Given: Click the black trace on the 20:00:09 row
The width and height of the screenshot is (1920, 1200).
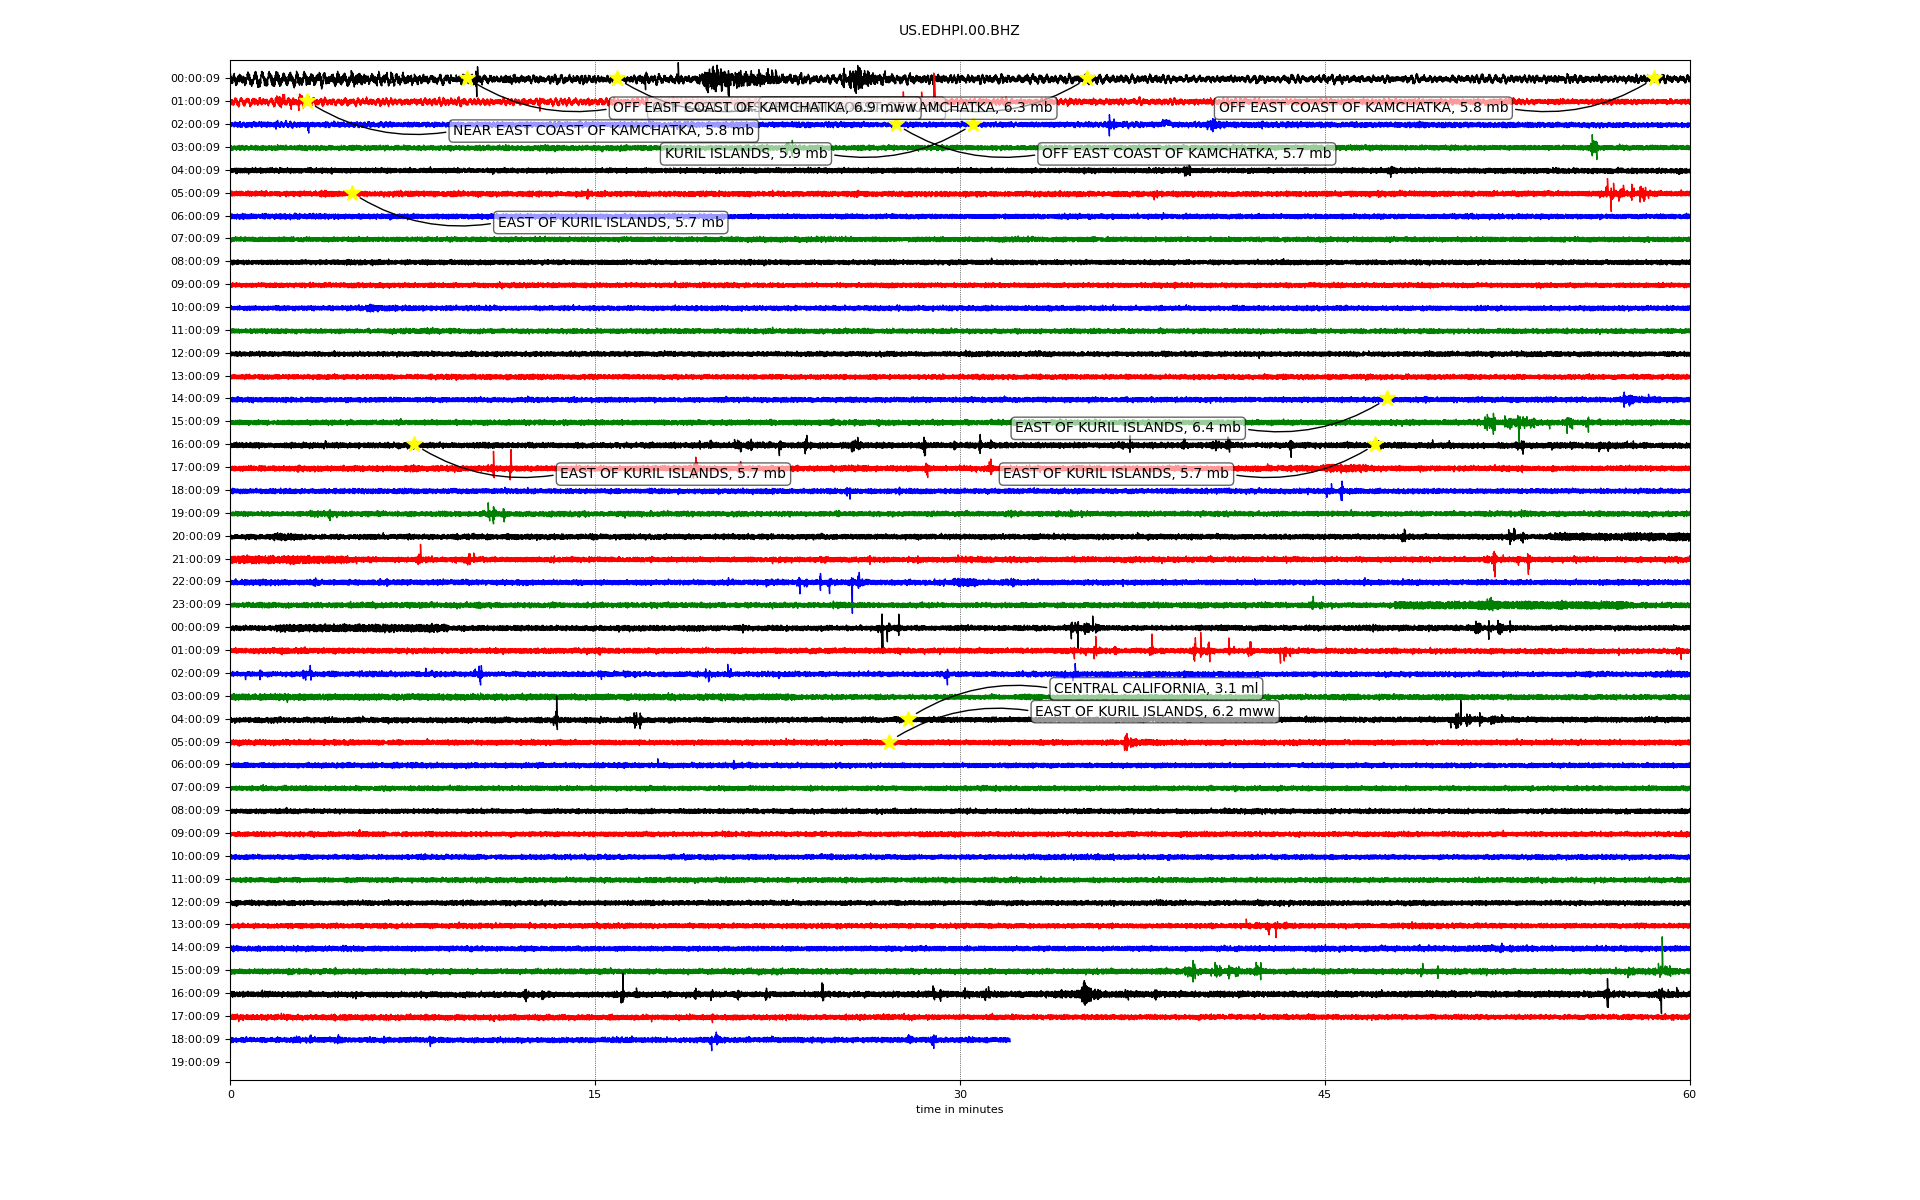Looking at the screenshot, I should [960, 537].
